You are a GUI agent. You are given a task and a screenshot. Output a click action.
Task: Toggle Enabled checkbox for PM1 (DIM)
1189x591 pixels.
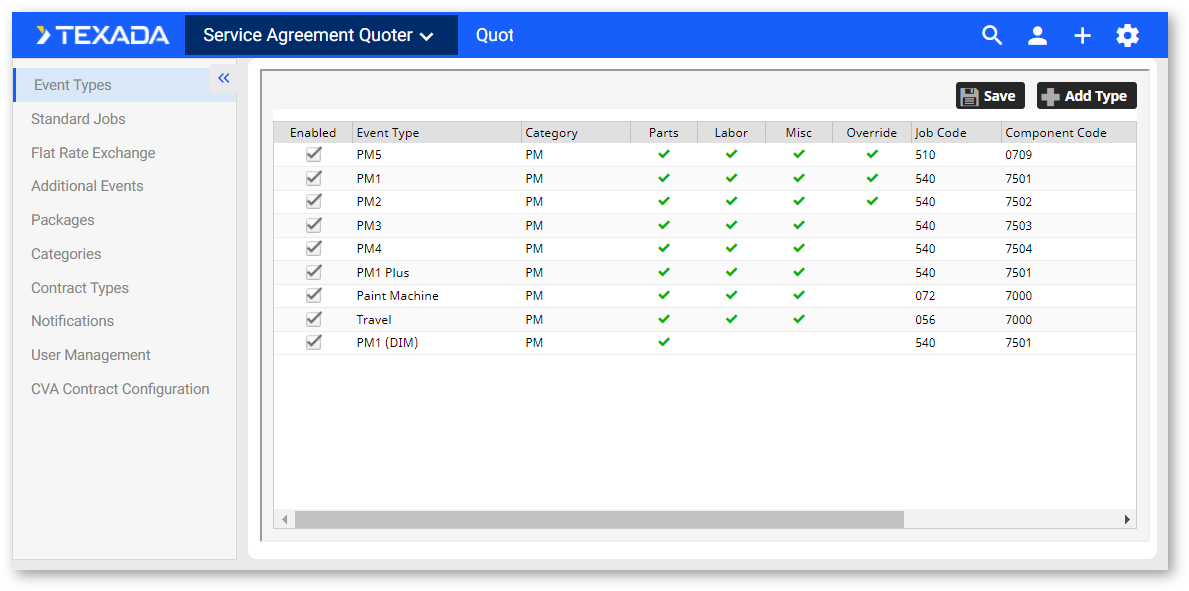point(313,342)
